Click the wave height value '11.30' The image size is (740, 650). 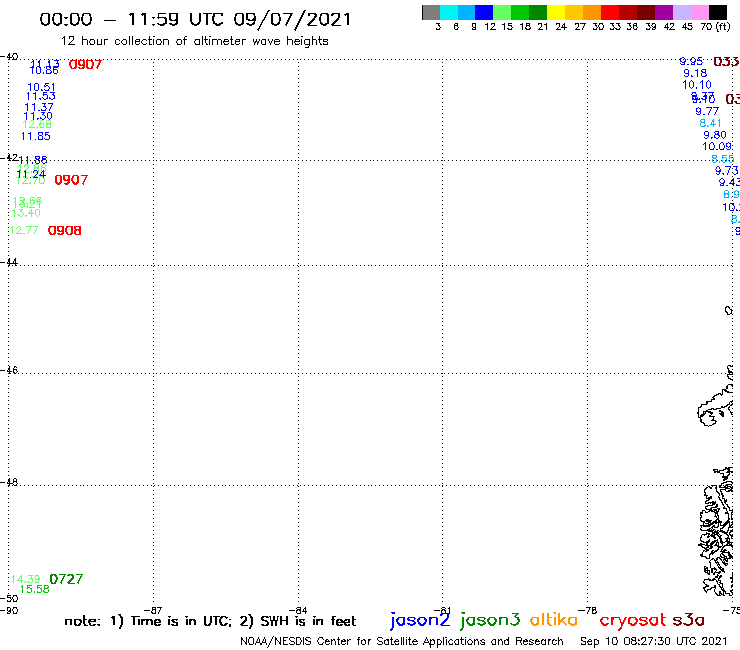click(38, 116)
